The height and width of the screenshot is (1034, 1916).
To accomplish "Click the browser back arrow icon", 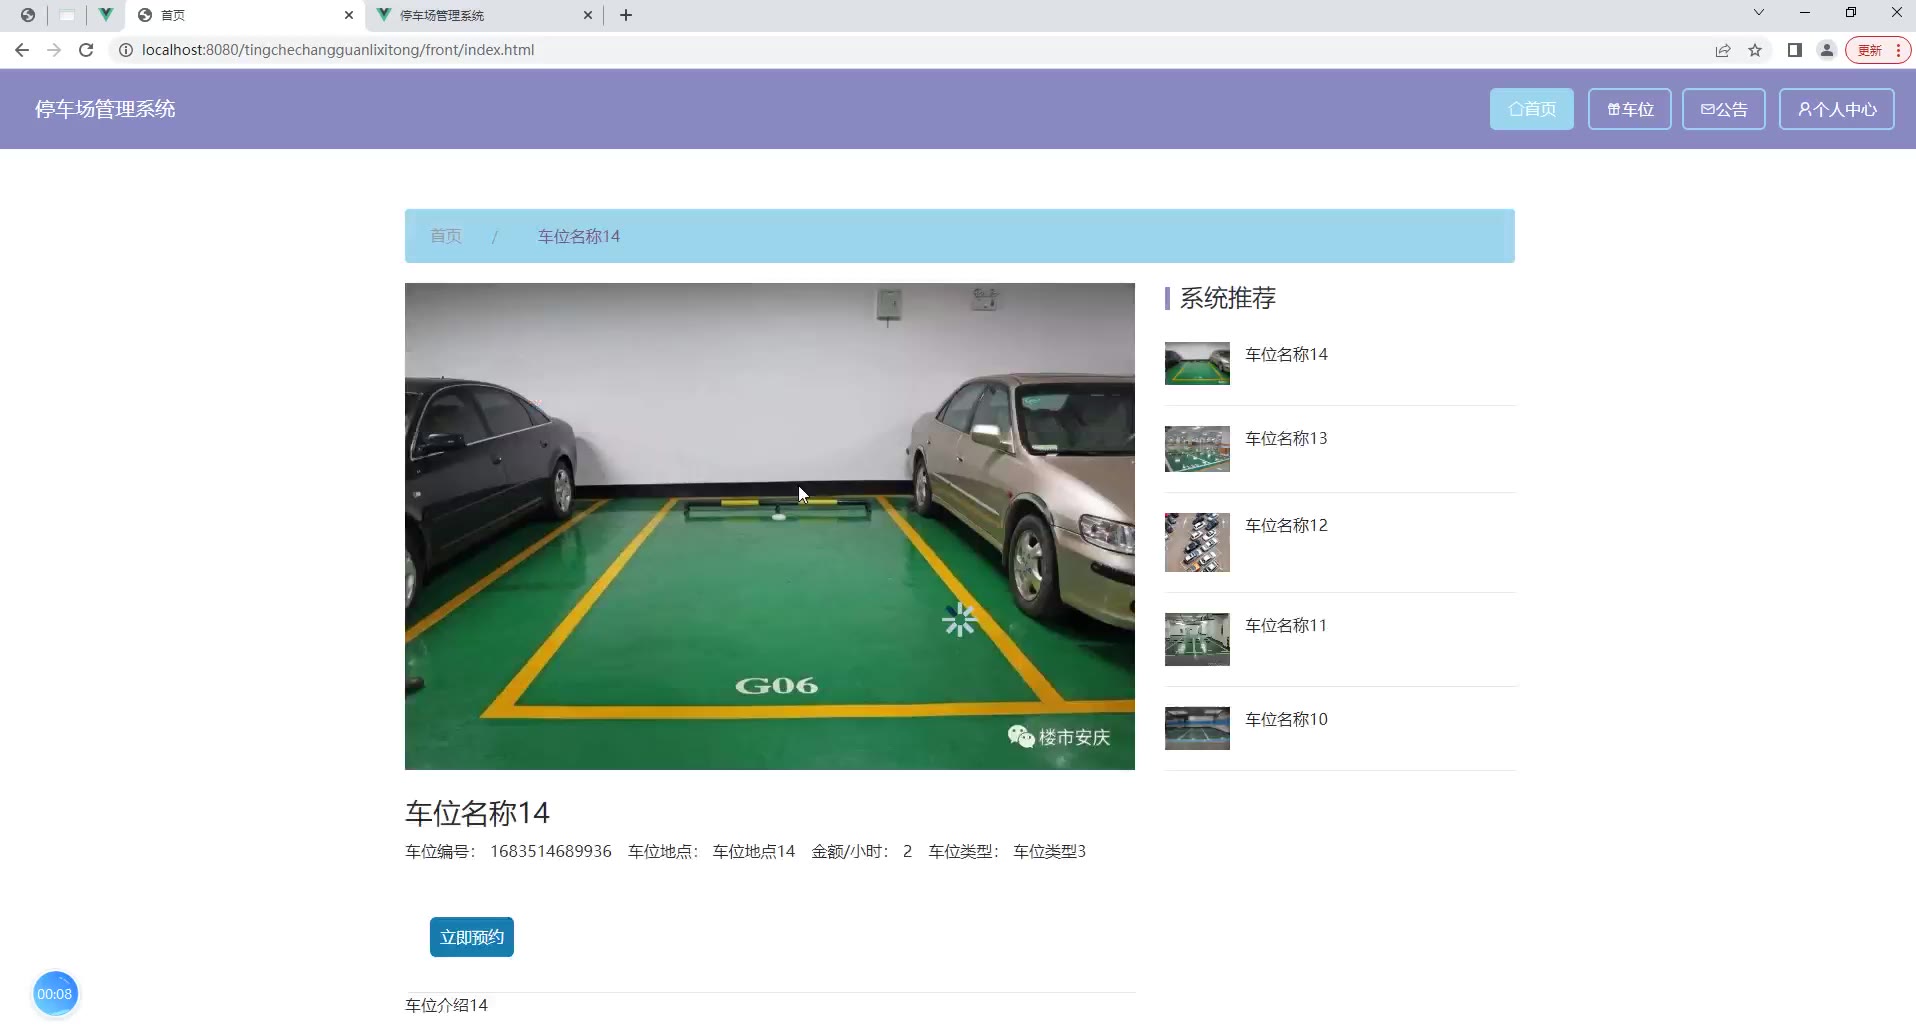I will (x=22, y=50).
